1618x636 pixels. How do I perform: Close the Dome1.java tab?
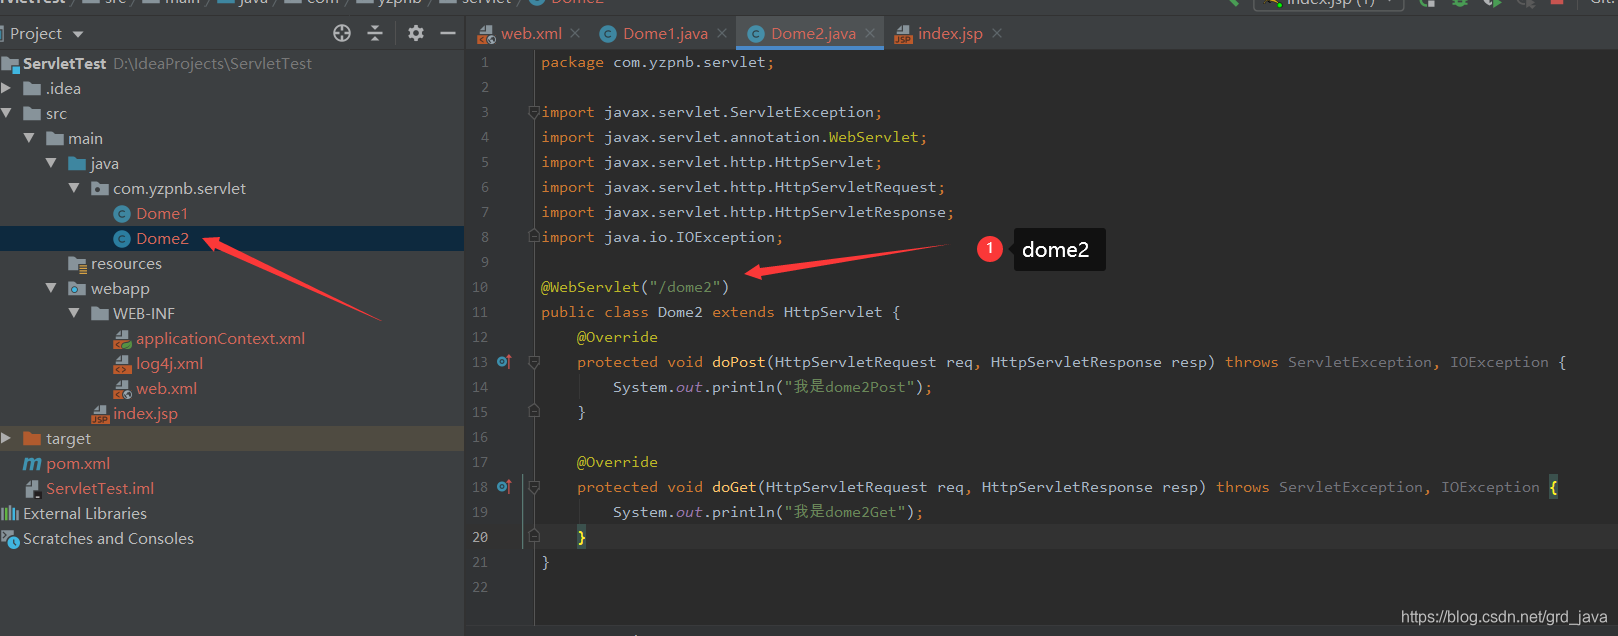[x=722, y=33]
